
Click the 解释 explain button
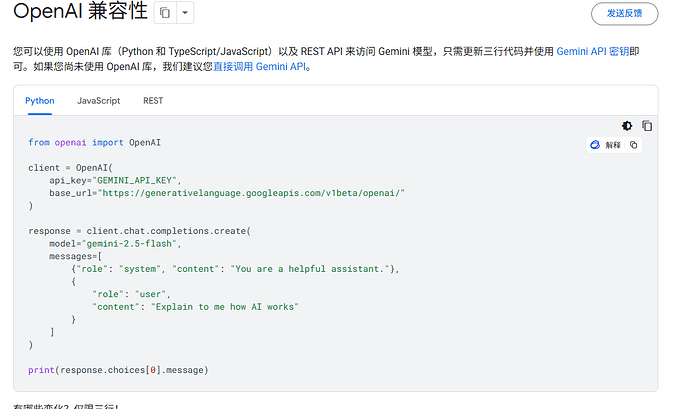606,145
